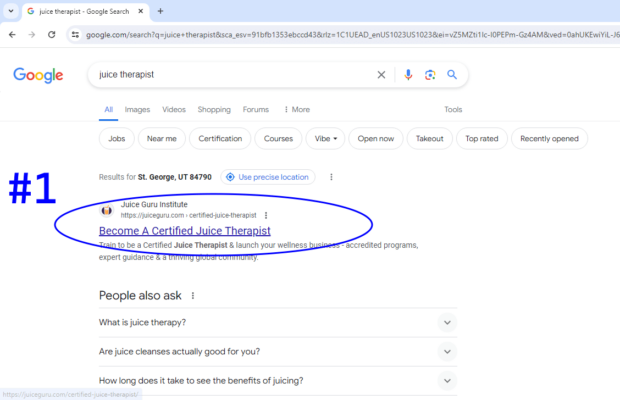
Task: Open a new browser tab
Action: click(x=160, y=11)
